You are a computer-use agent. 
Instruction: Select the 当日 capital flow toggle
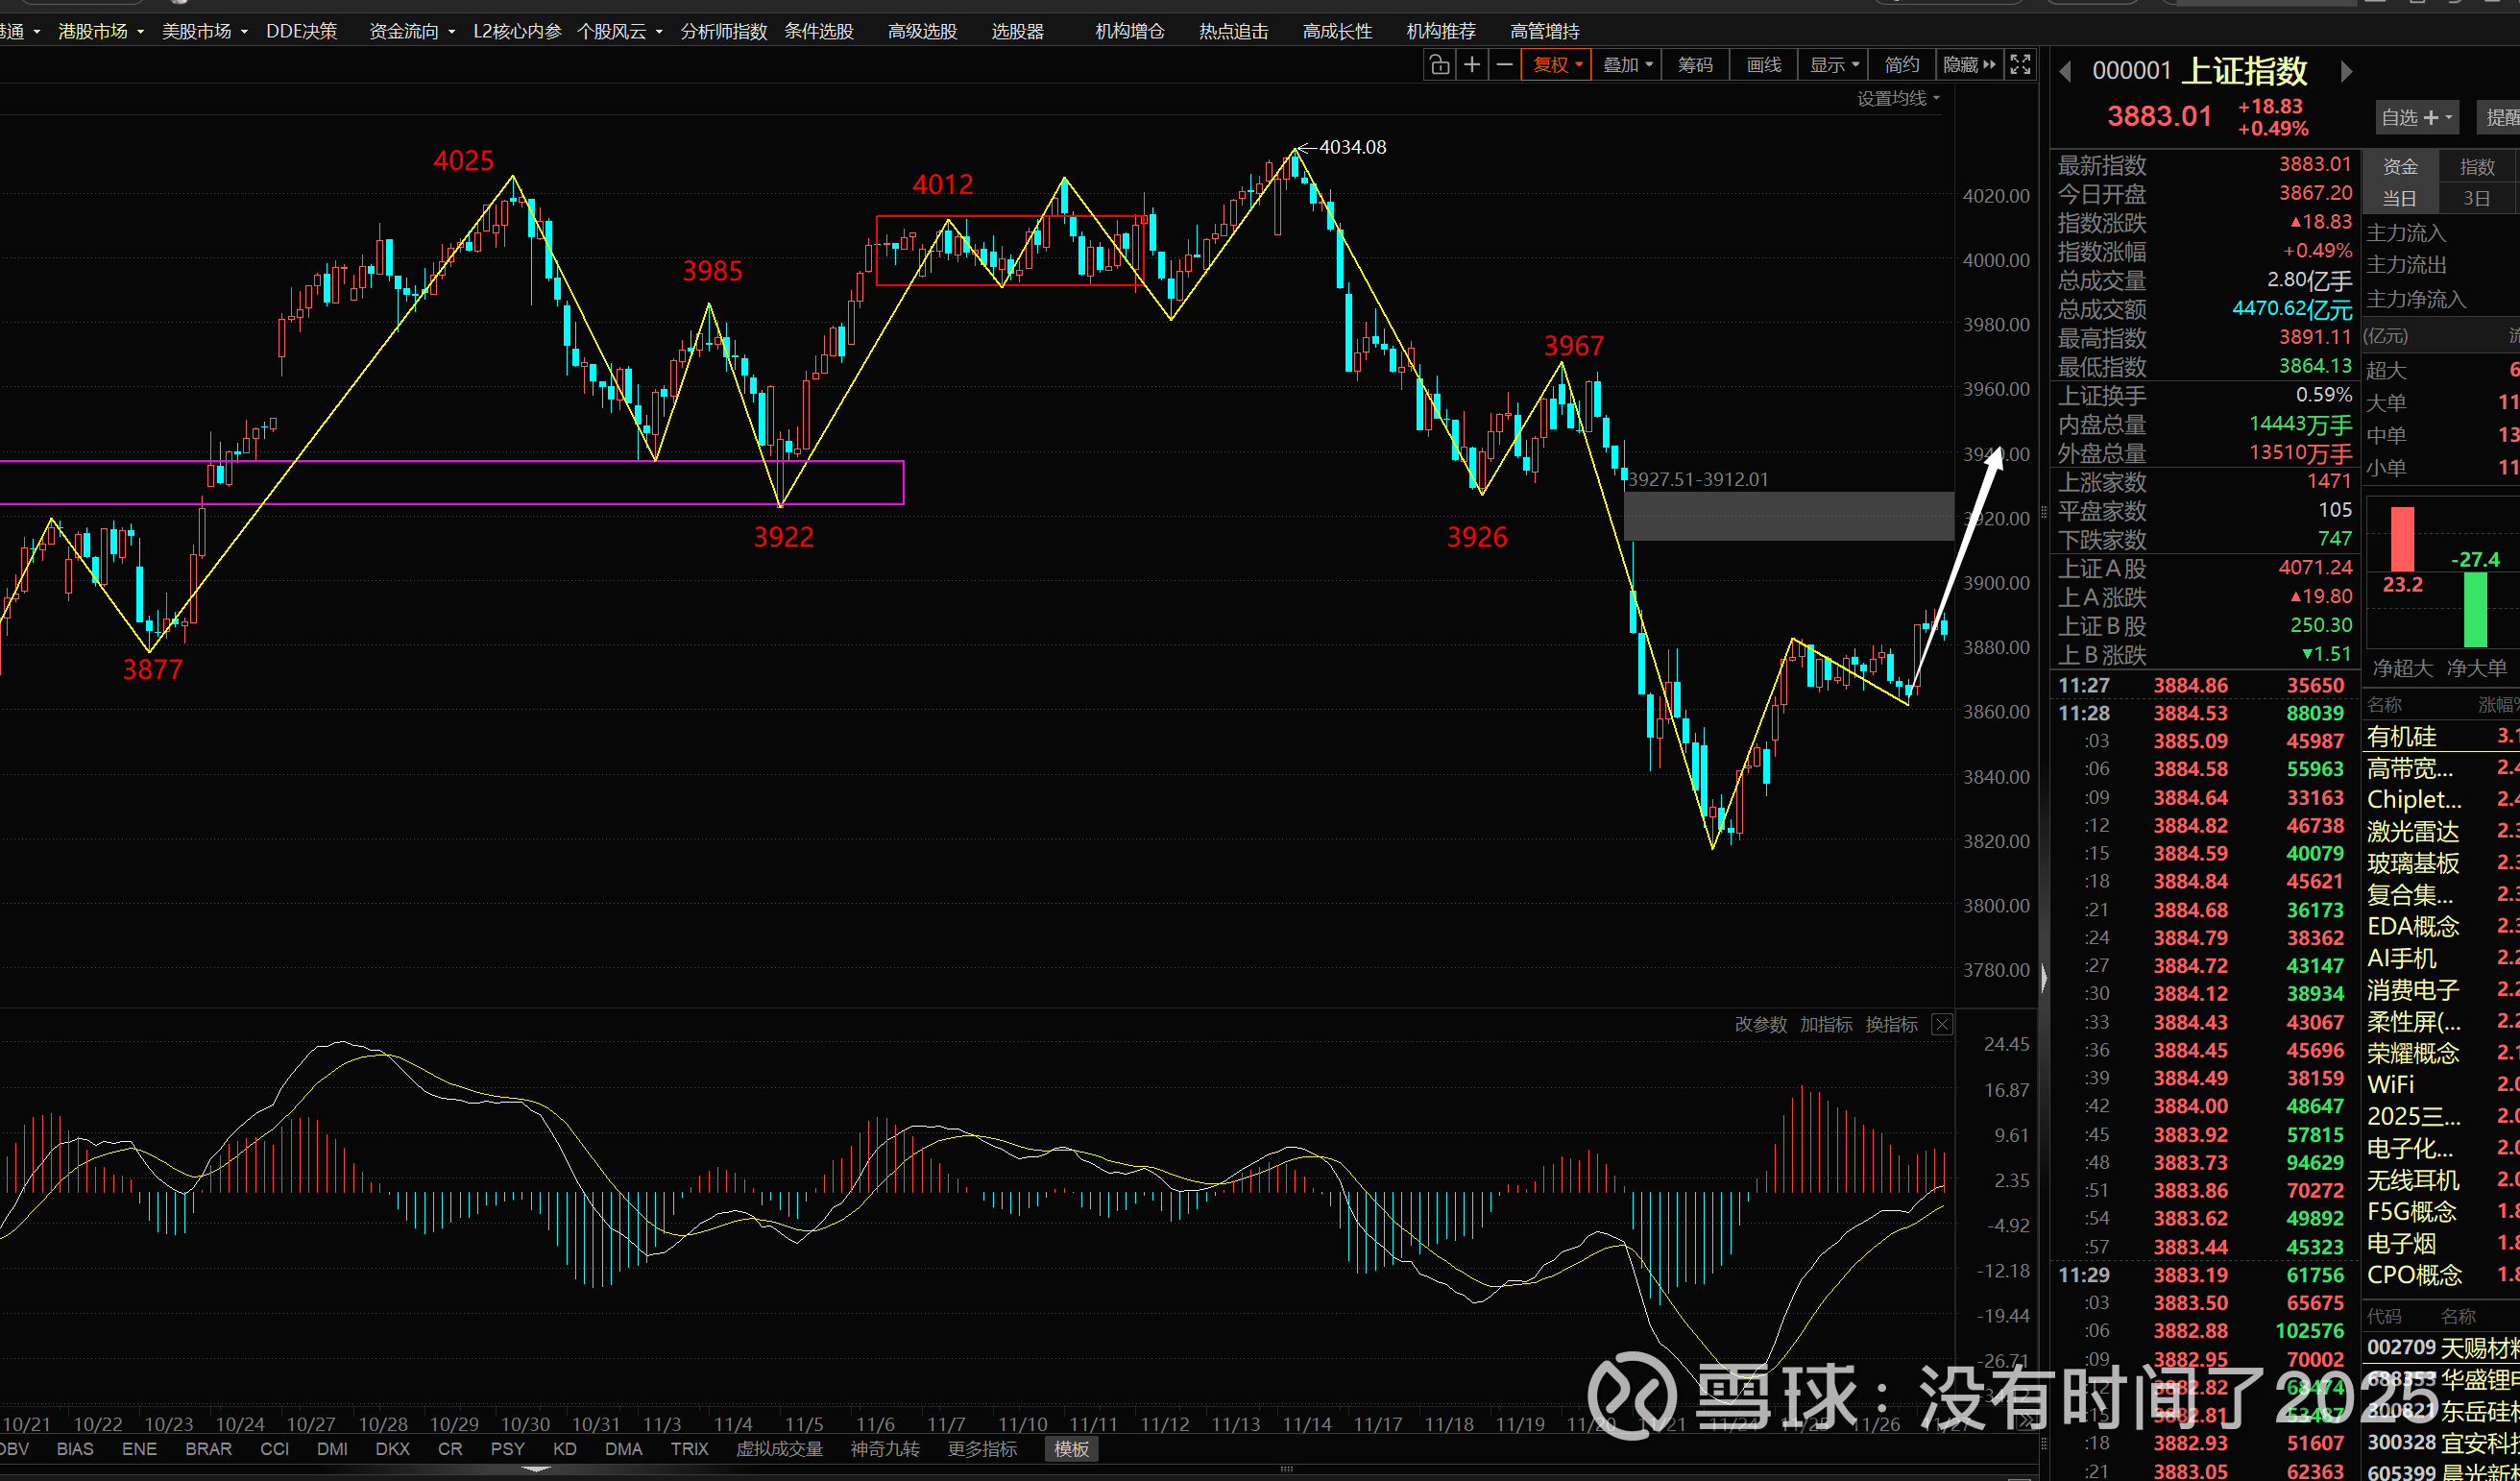coord(2399,198)
